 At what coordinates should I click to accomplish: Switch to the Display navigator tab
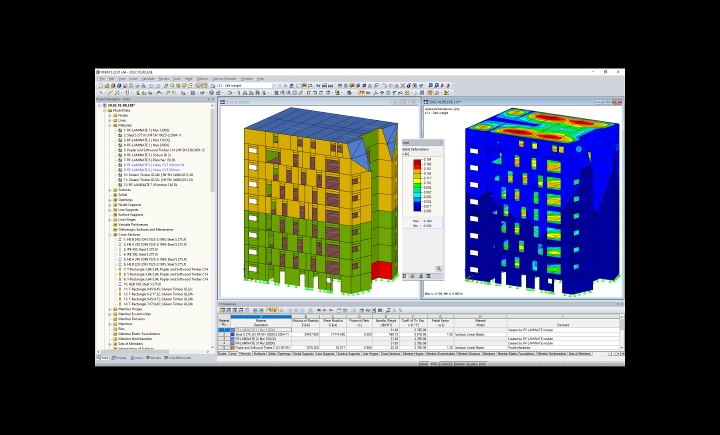pos(119,358)
